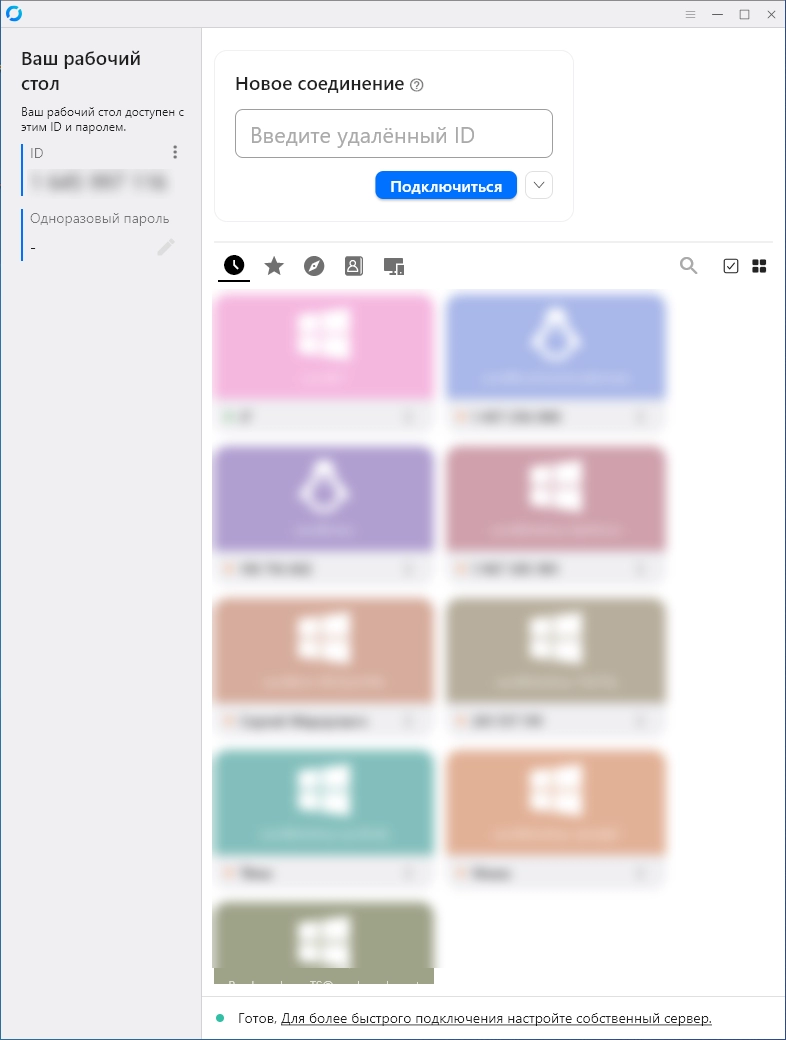Select the olive-green Windows session card
786x1040 pixels.
(323, 942)
